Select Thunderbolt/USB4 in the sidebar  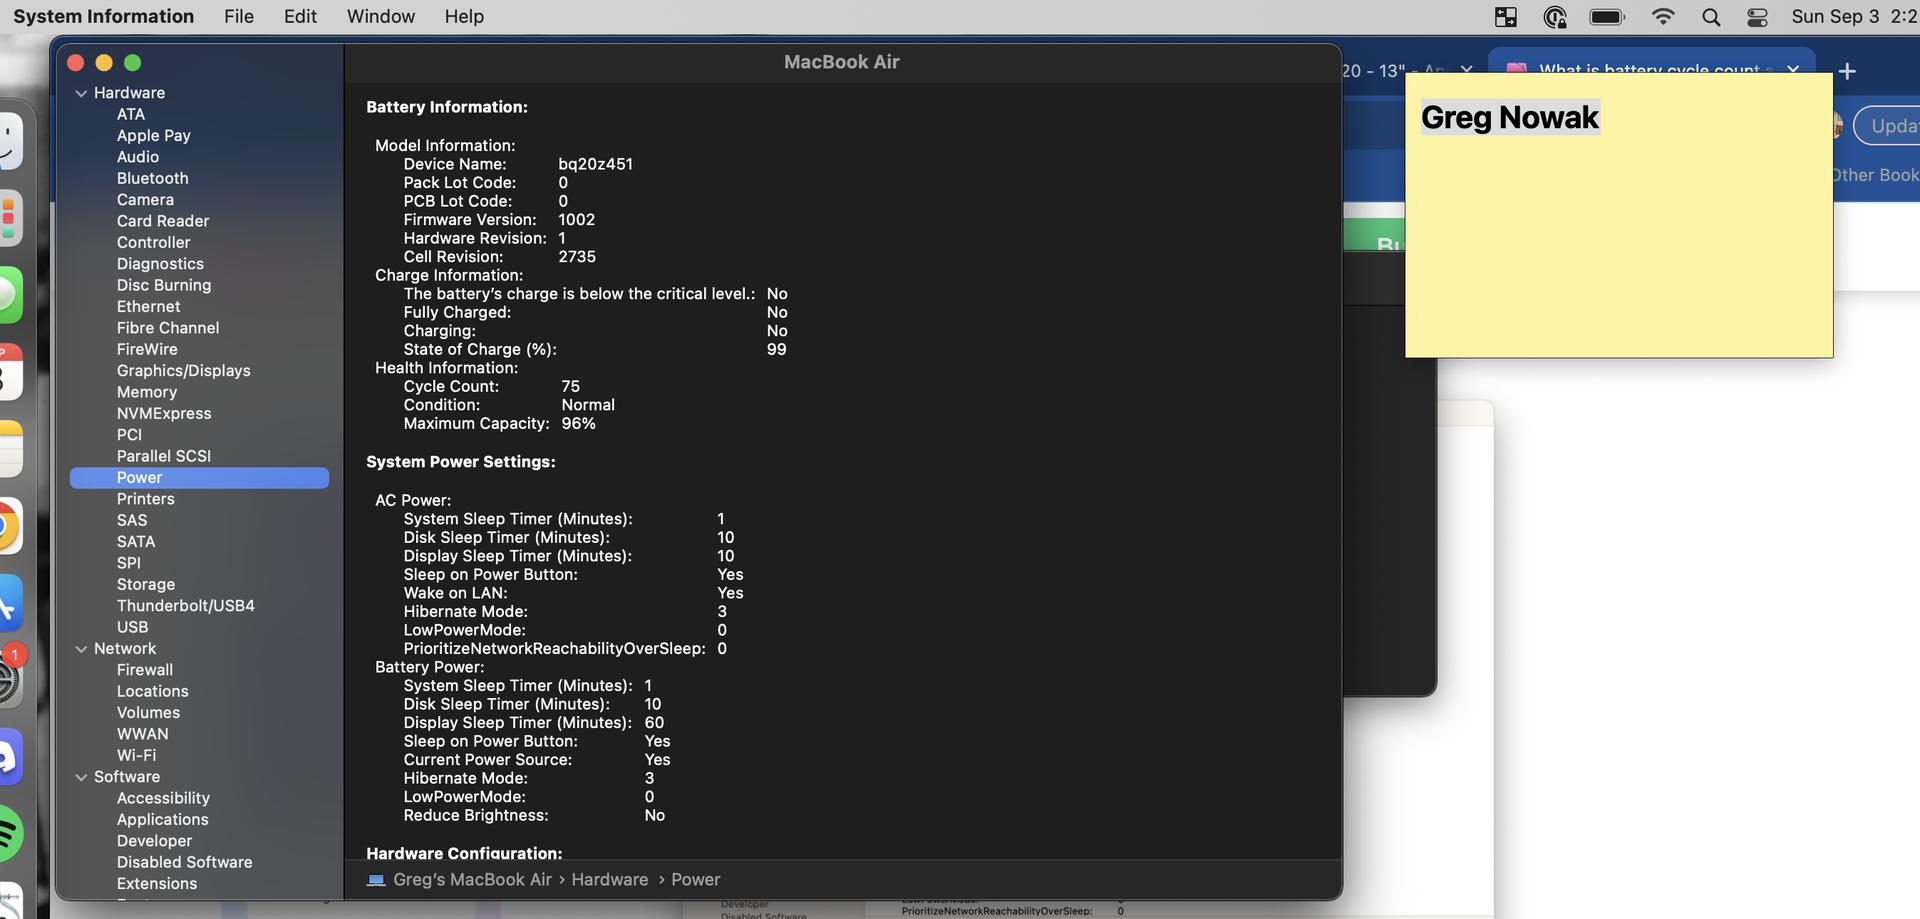[x=185, y=606]
